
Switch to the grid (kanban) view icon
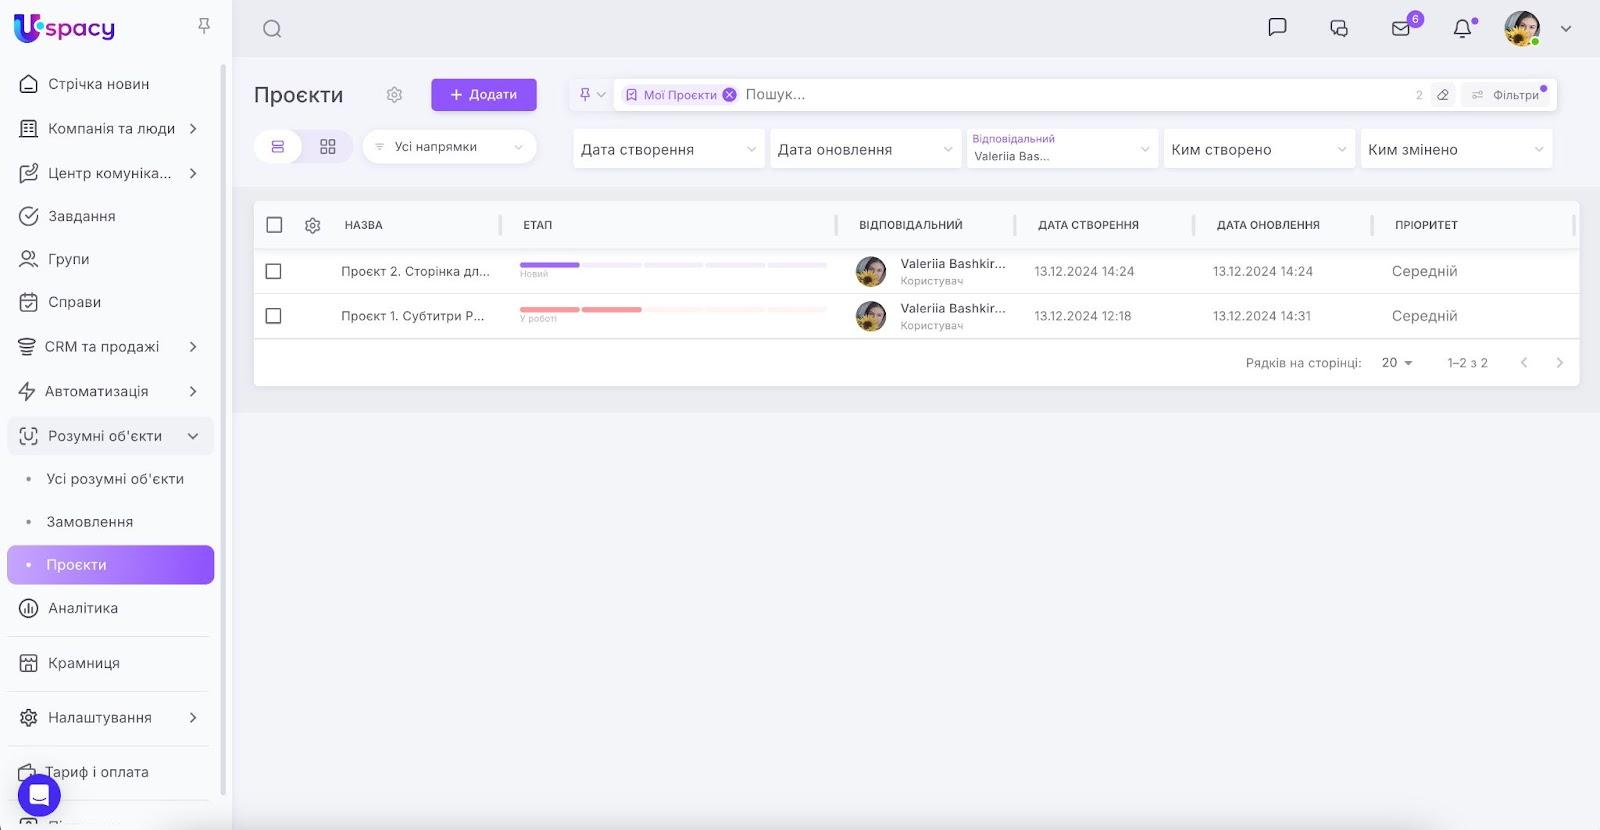pos(328,147)
